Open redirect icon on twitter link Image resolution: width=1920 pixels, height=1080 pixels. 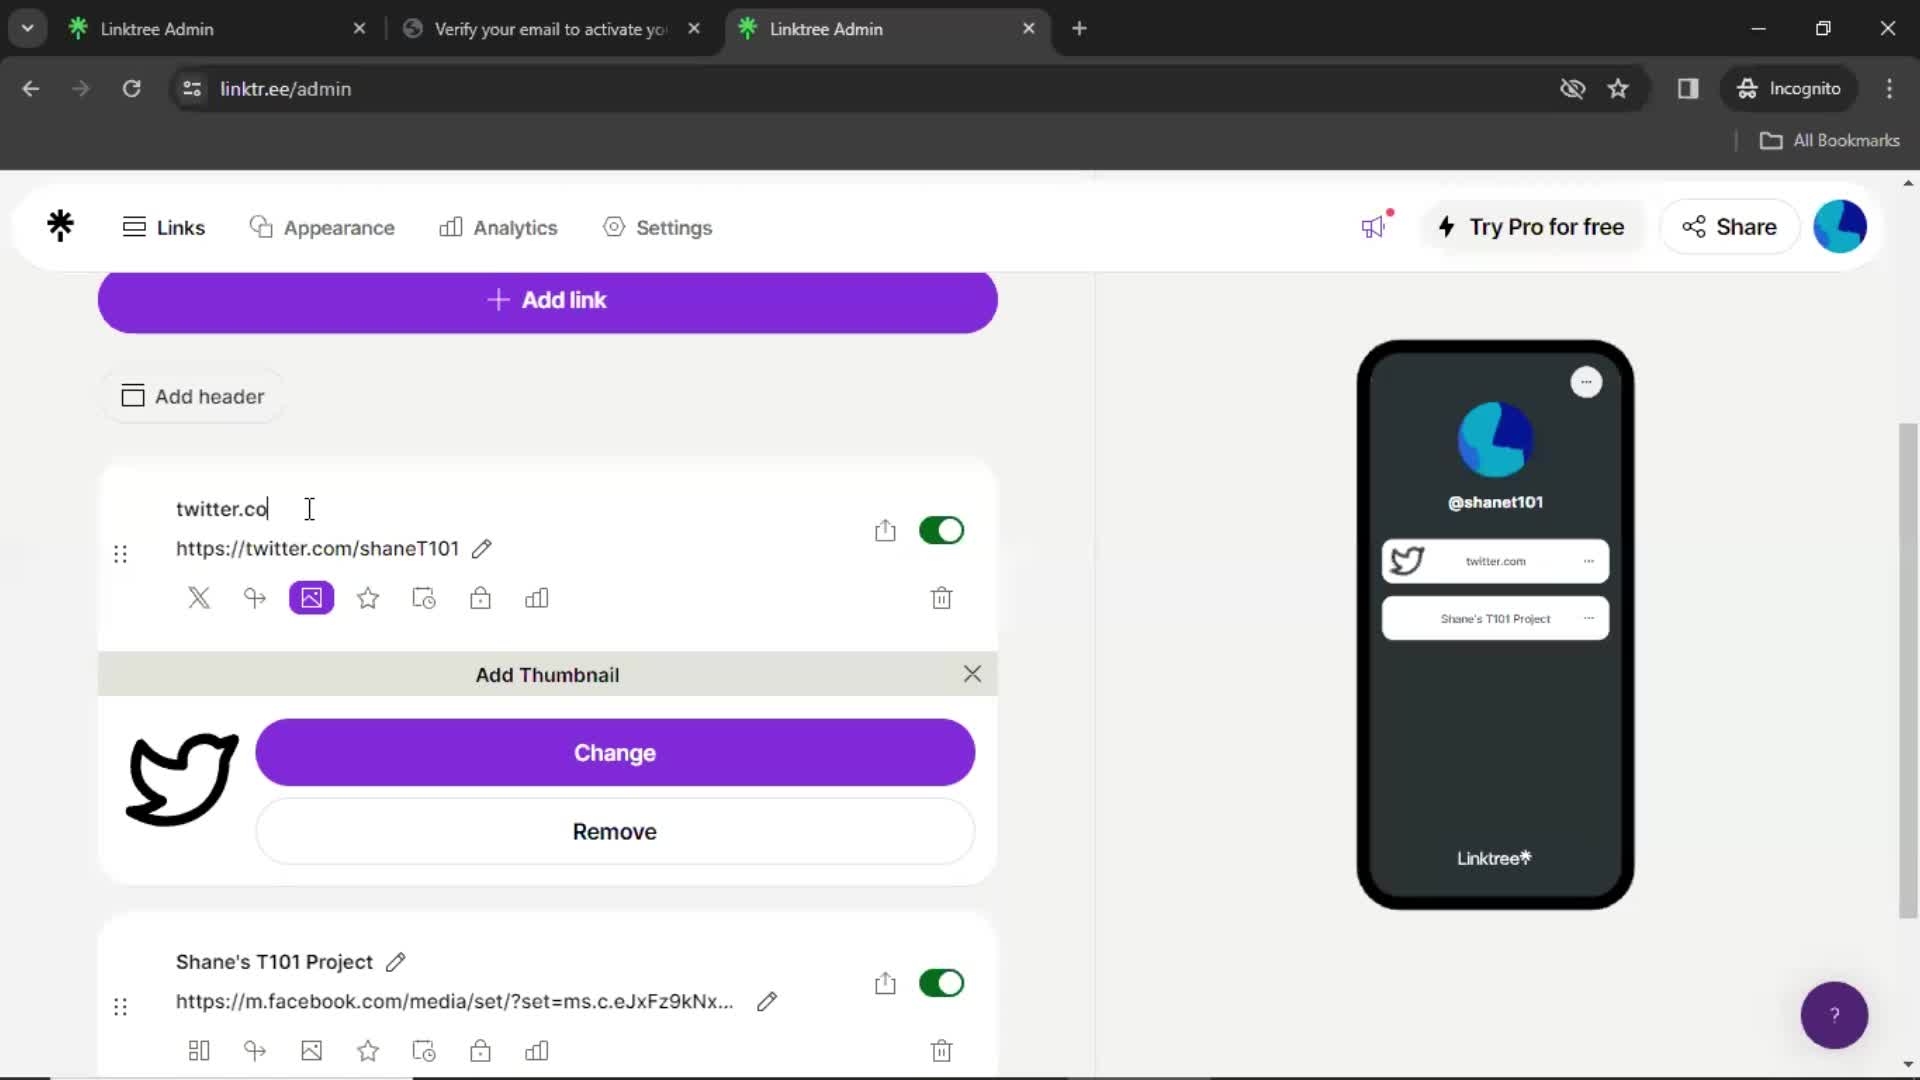(x=255, y=598)
